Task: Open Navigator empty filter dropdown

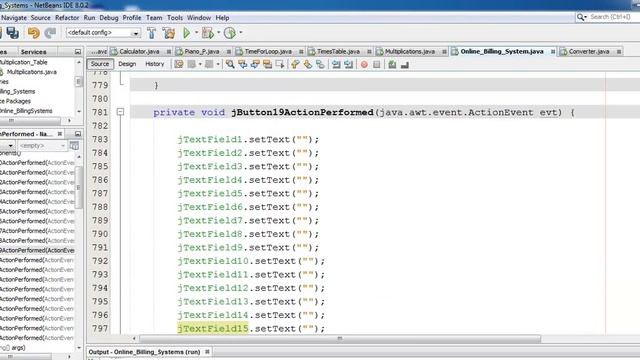Action: pyautogui.click(x=62, y=145)
